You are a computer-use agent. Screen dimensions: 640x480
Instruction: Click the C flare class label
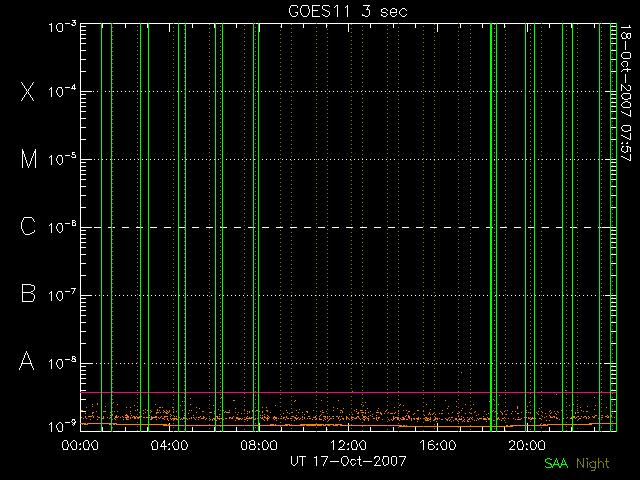(28, 226)
